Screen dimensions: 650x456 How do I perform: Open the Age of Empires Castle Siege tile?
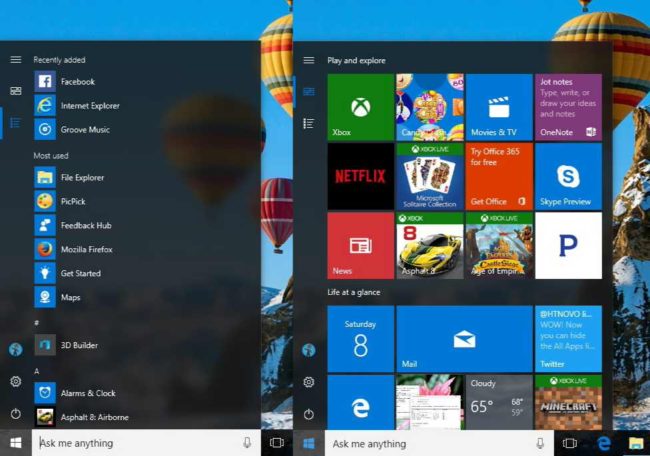499,246
